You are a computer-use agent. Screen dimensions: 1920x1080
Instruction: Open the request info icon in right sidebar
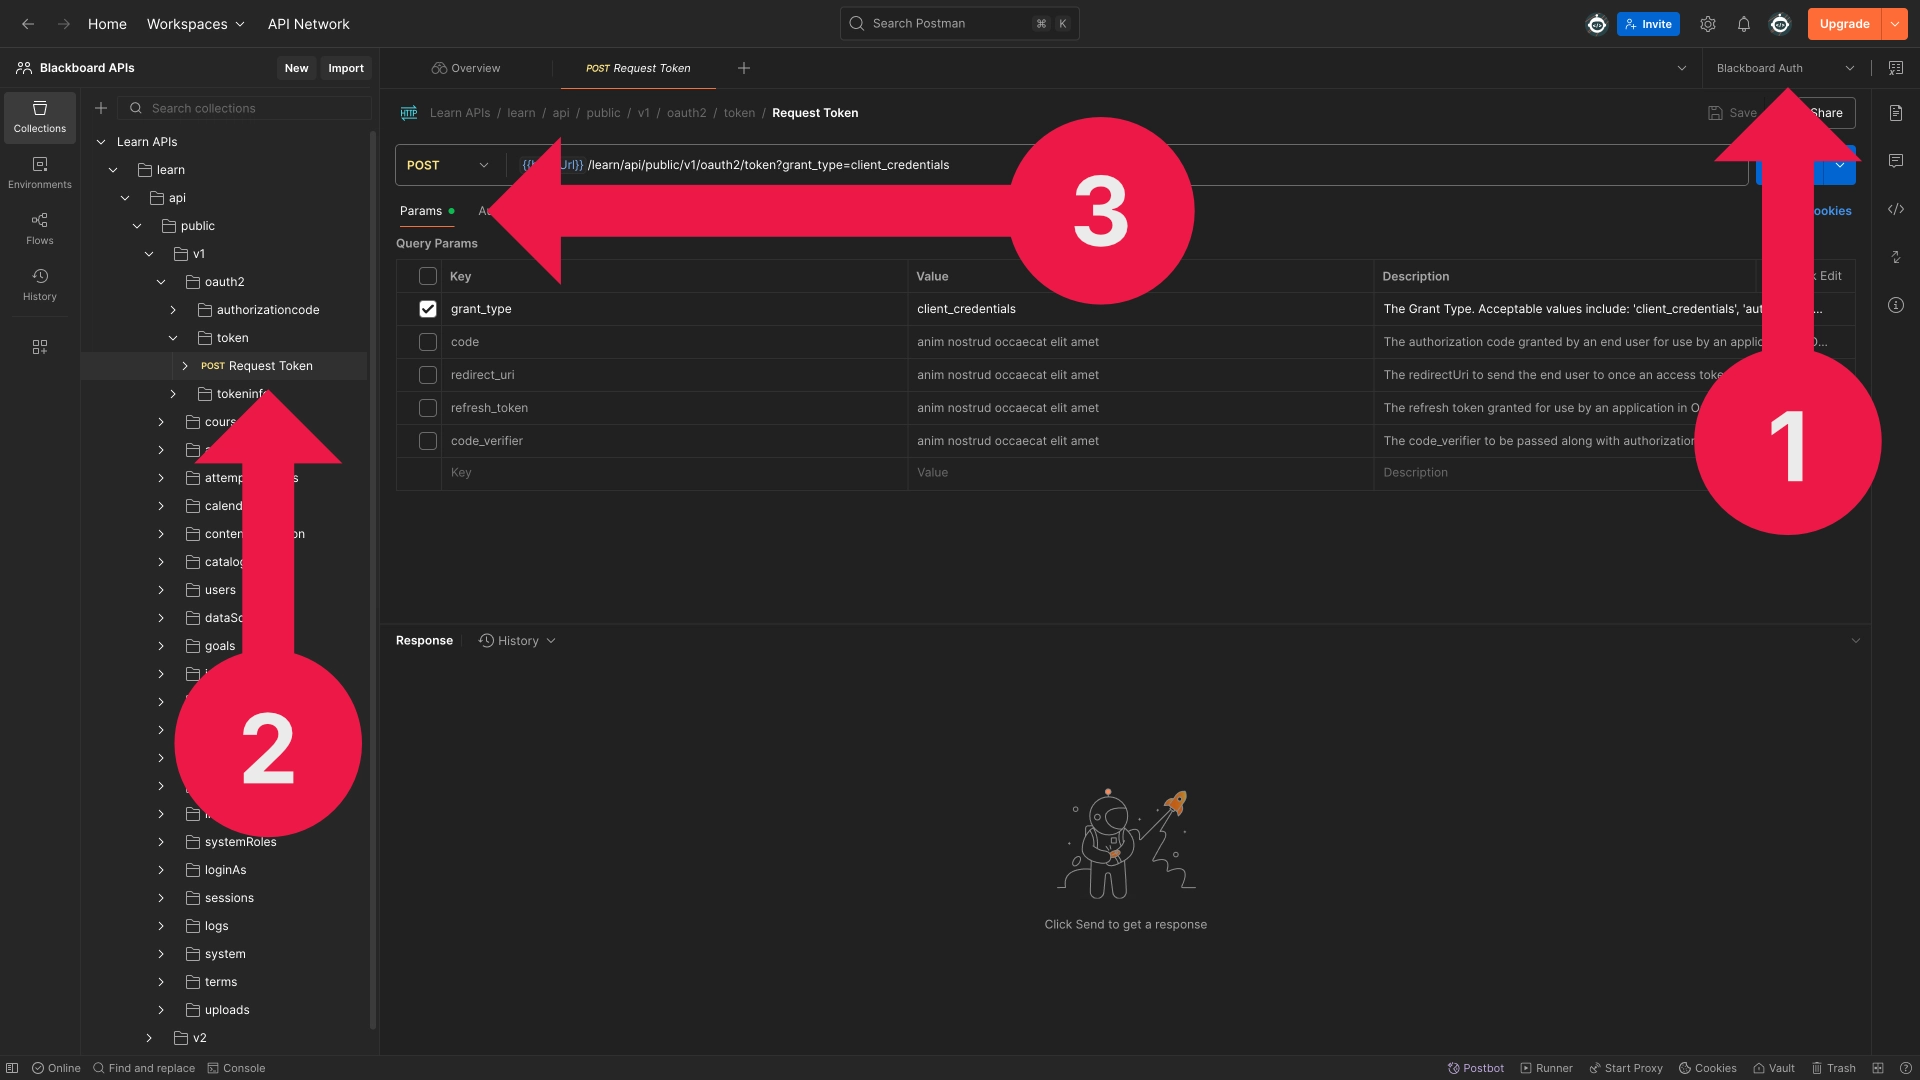tap(1895, 305)
